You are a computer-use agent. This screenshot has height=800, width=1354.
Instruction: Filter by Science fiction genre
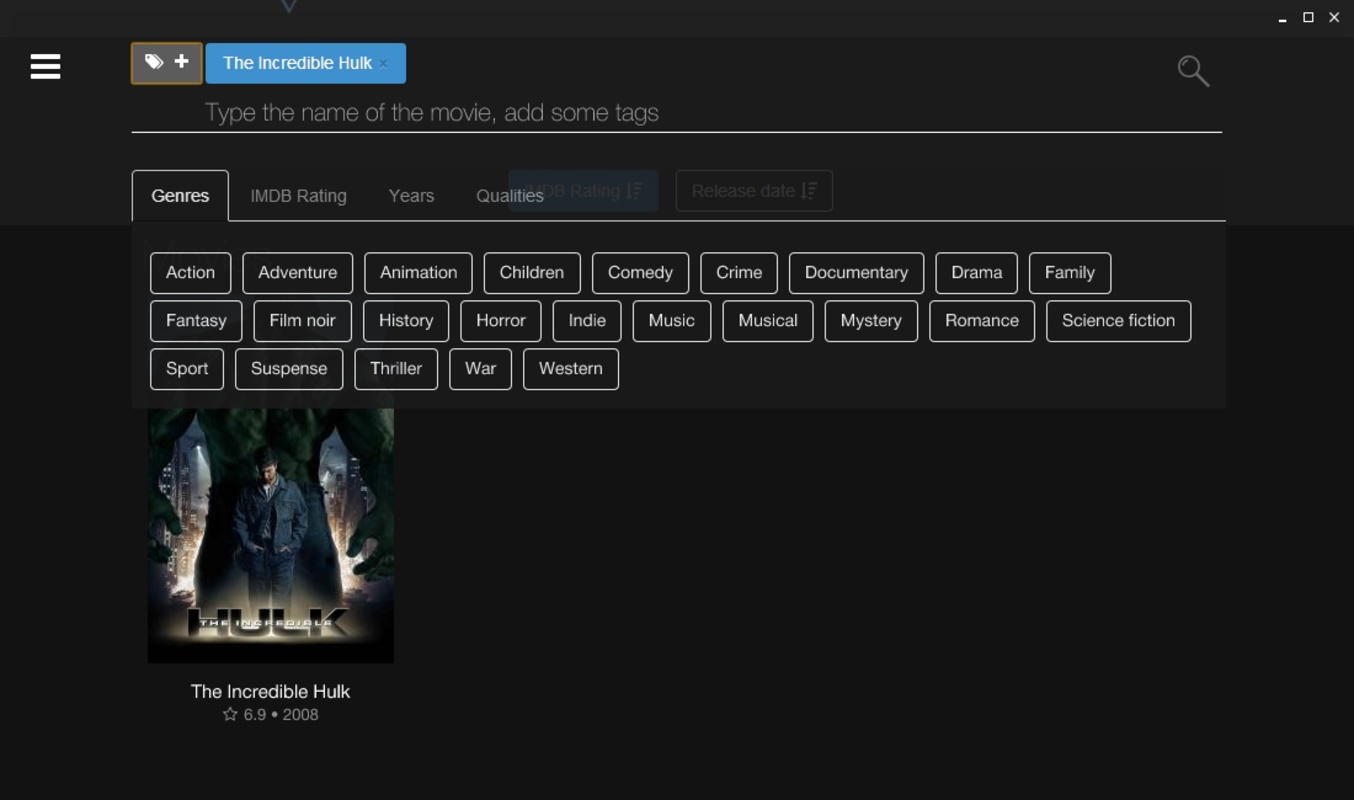point(1118,321)
